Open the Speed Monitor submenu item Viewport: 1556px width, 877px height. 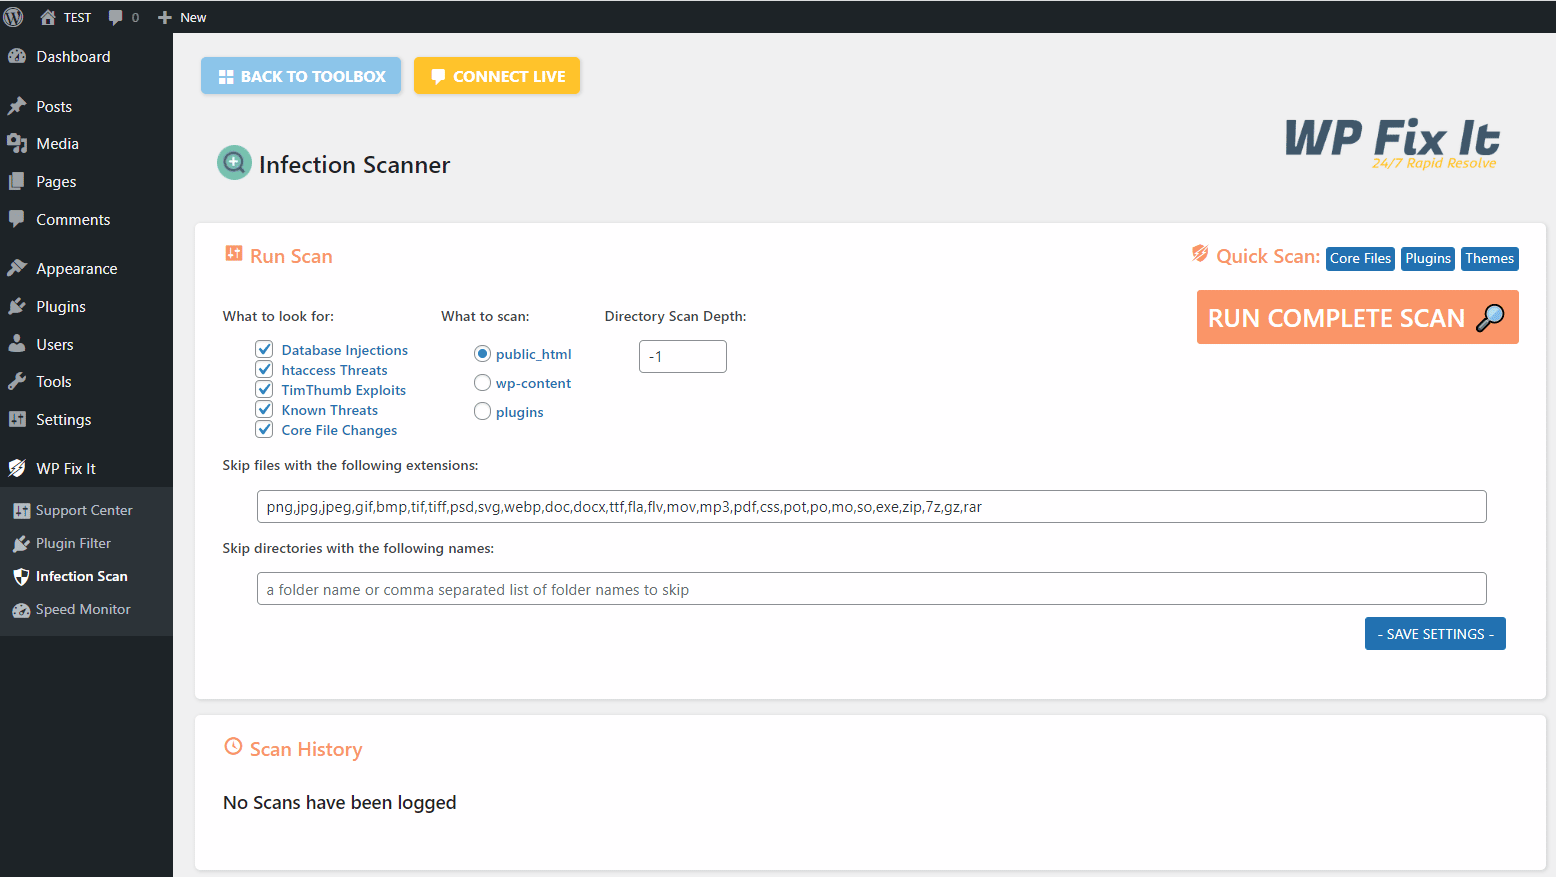pyautogui.click(x=86, y=610)
